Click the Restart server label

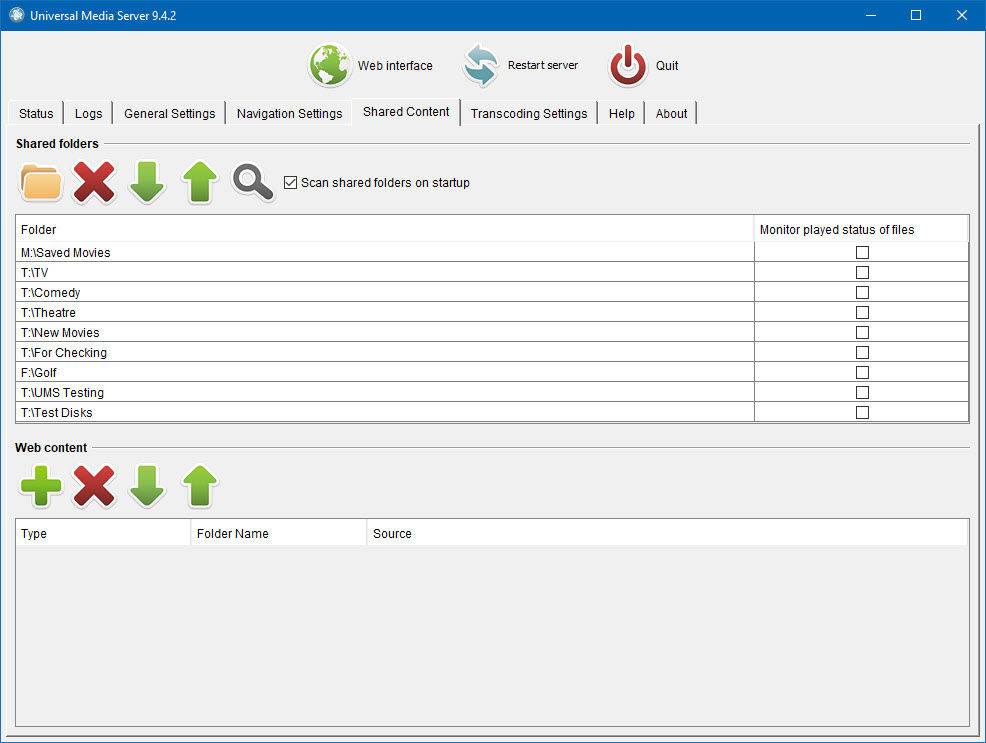(543, 65)
